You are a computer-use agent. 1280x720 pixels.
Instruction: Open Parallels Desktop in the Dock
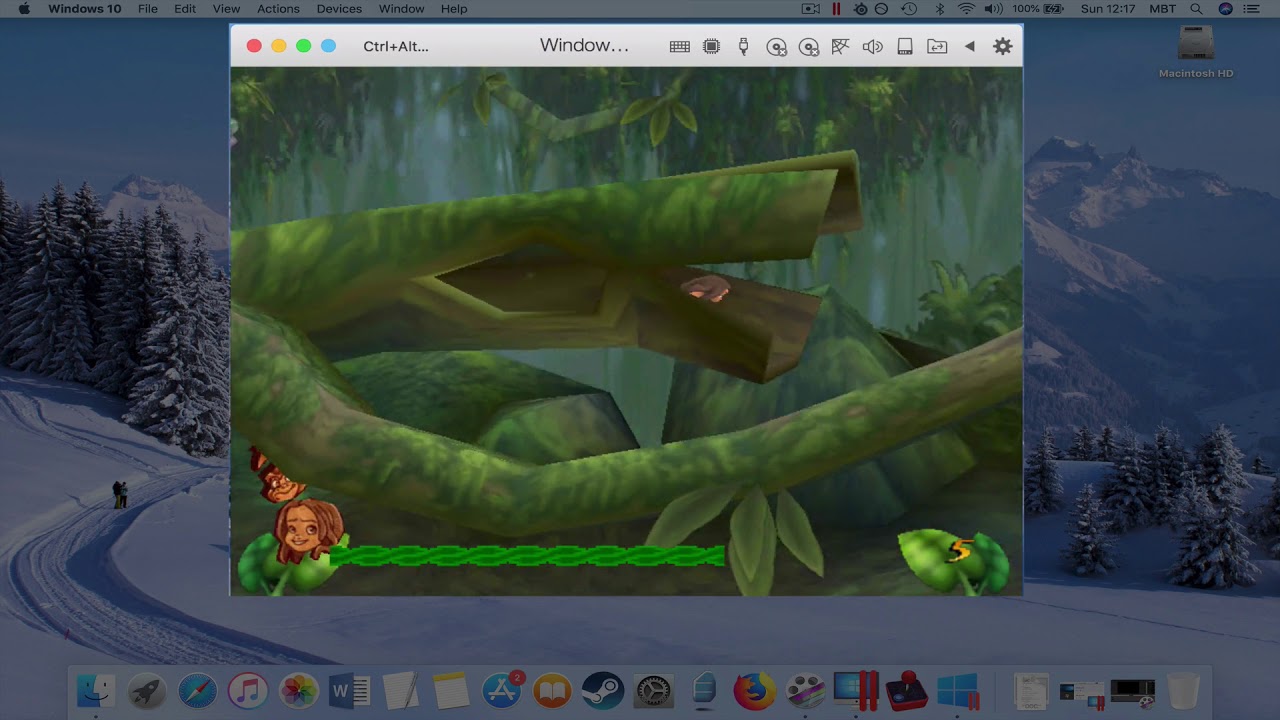click(856, 691)
